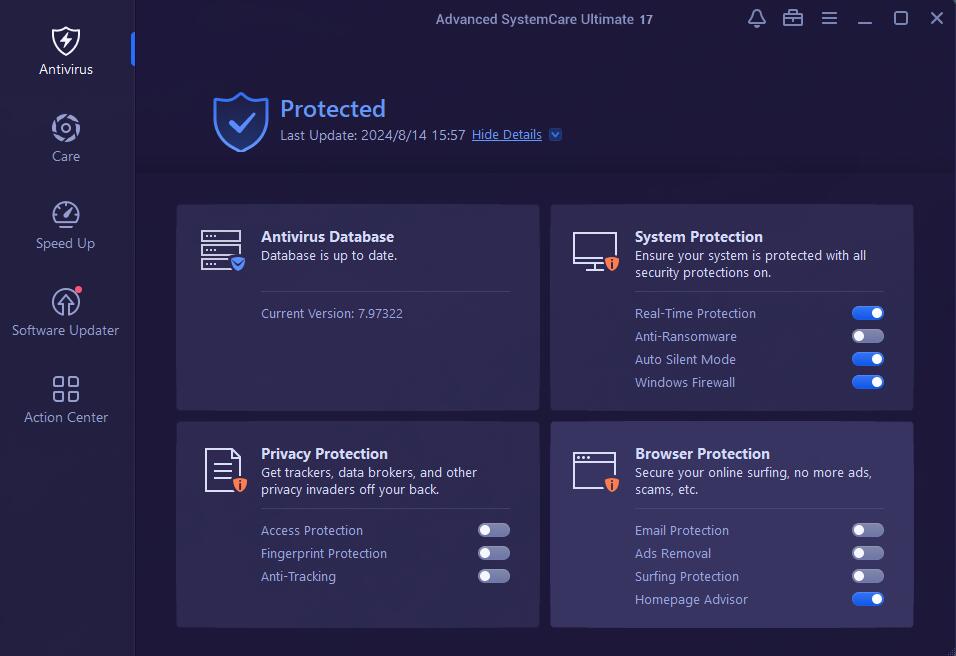Open the hamburger options menu

point(829,18)
